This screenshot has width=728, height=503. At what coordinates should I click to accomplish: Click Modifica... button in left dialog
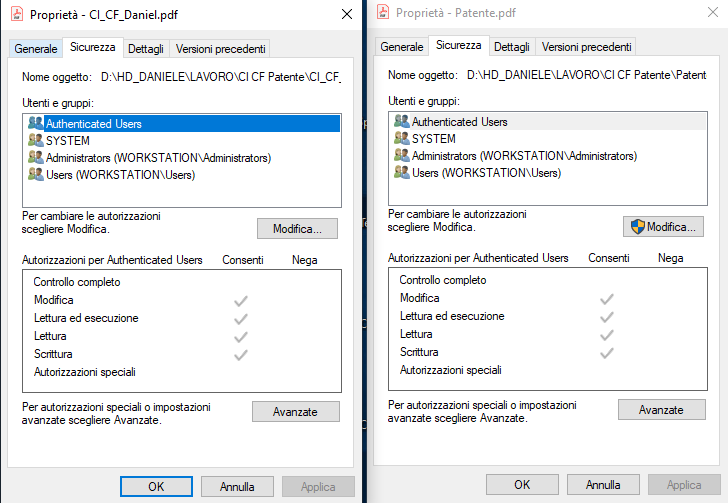pyautogui.click(x=297, y=229)
